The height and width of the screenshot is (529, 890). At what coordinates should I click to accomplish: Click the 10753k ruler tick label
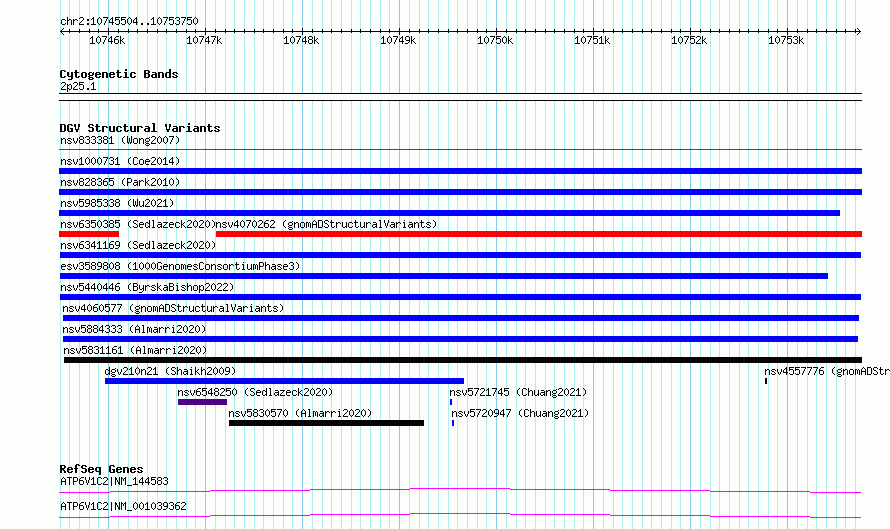coord(786,40)
